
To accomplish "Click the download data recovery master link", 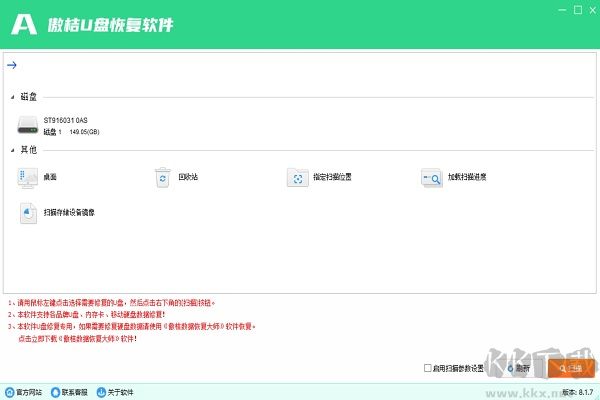I will pos(78,339).
